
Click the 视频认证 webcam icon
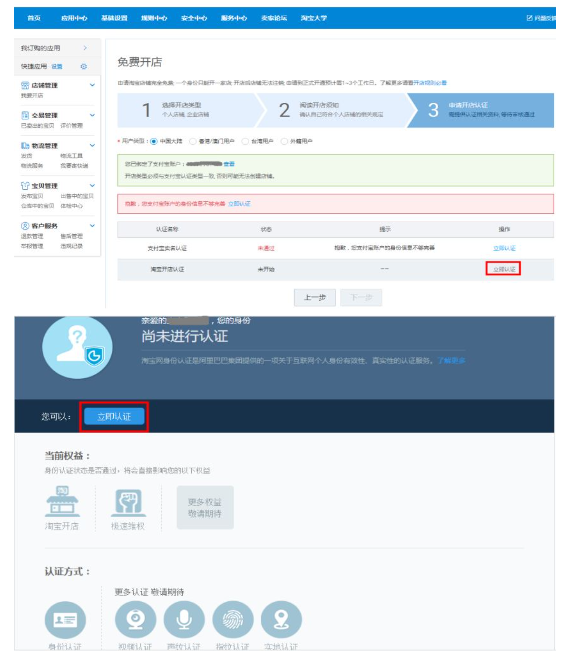135,620
